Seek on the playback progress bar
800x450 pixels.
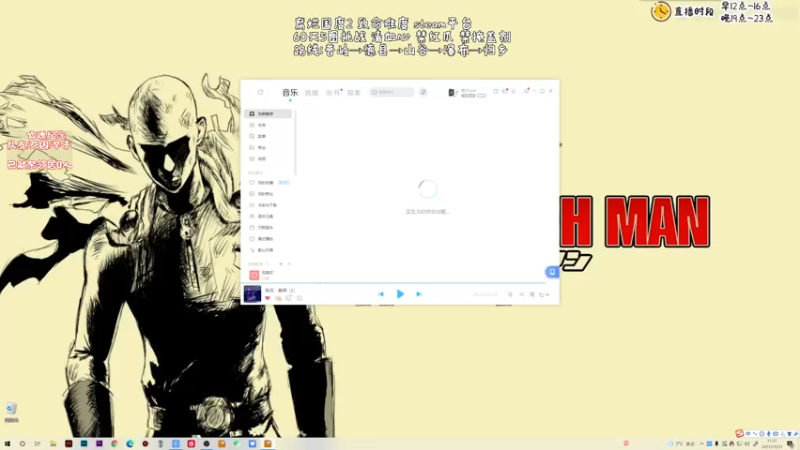coord(394,282)
